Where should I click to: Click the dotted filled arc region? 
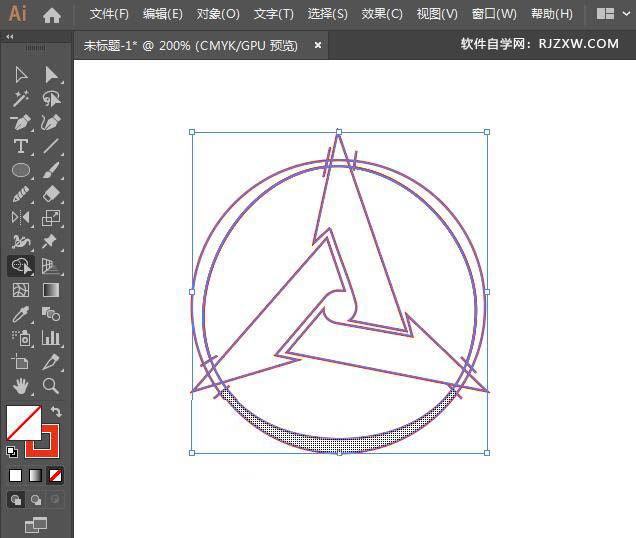[339, 444]
